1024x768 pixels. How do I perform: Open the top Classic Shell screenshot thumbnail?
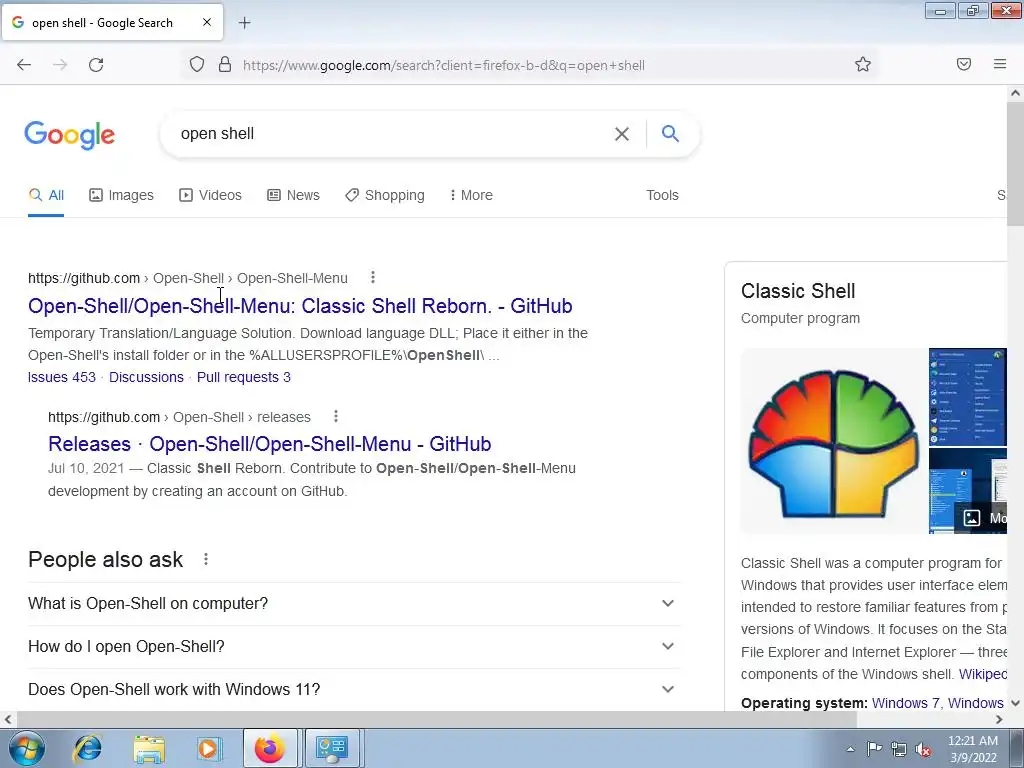pos(968,397)
